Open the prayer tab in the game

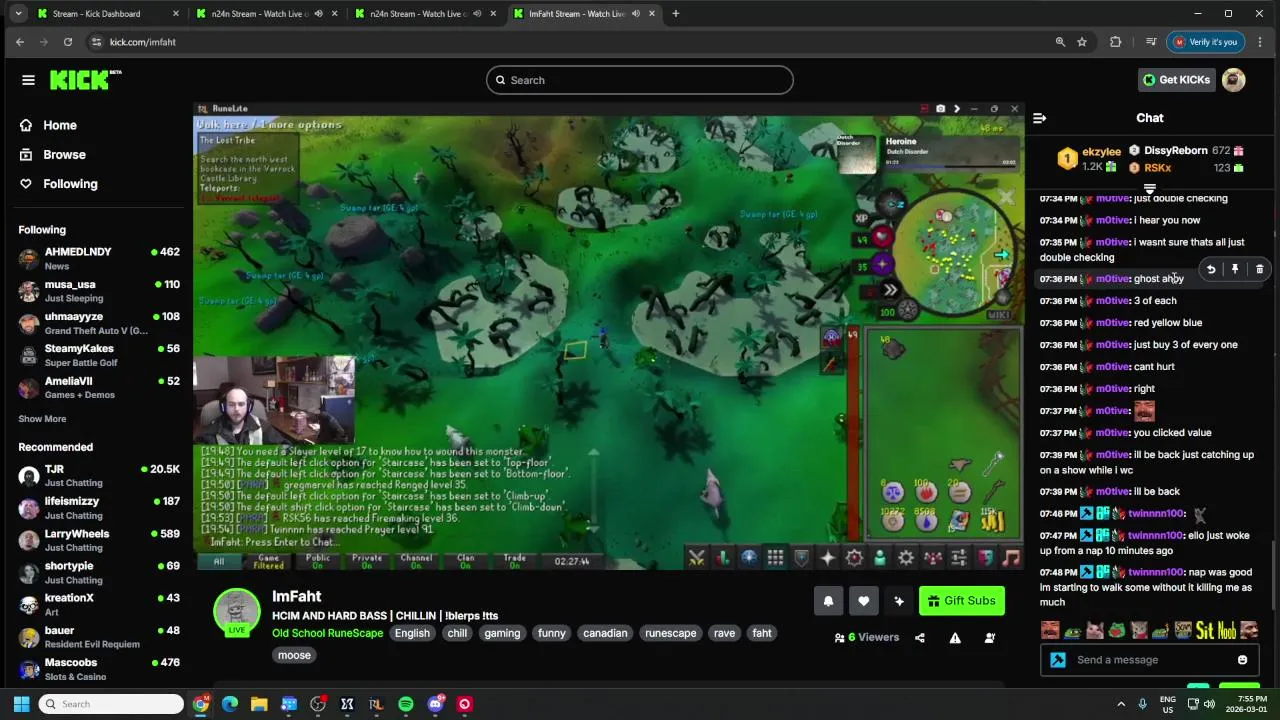828,557
